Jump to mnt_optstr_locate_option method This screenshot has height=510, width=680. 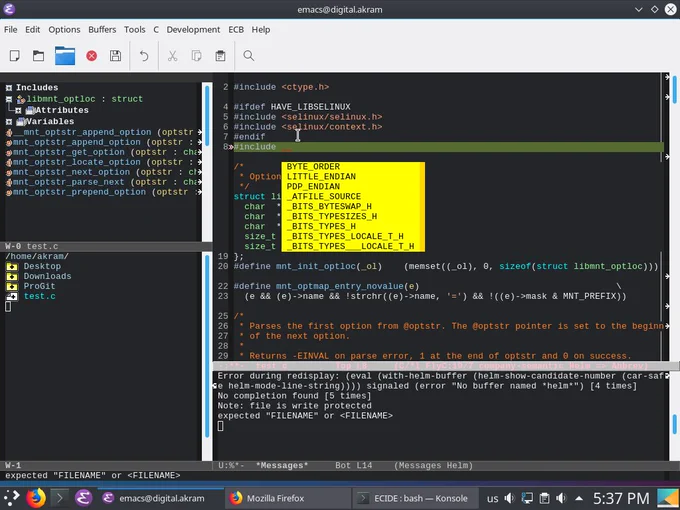coord(77,162)
